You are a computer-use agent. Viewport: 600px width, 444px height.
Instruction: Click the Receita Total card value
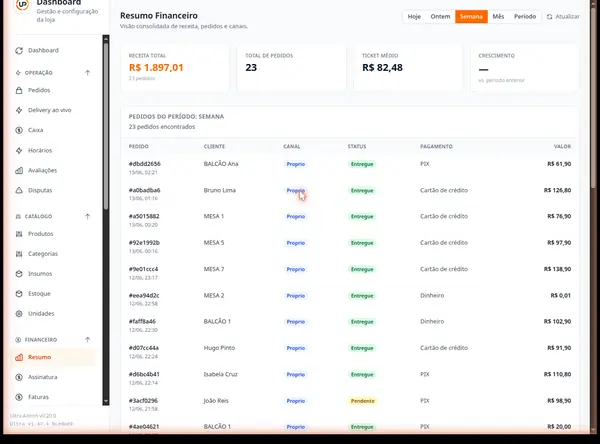(156, 68)
